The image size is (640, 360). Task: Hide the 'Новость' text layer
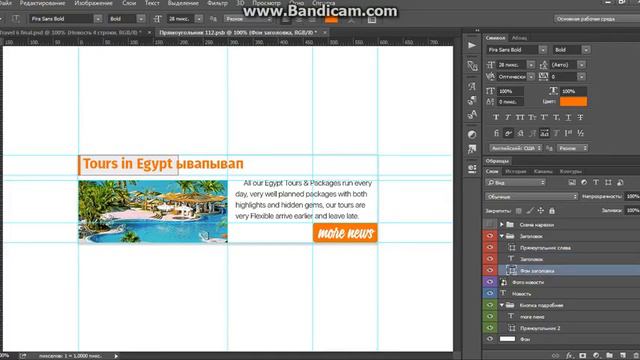[490, 293]
